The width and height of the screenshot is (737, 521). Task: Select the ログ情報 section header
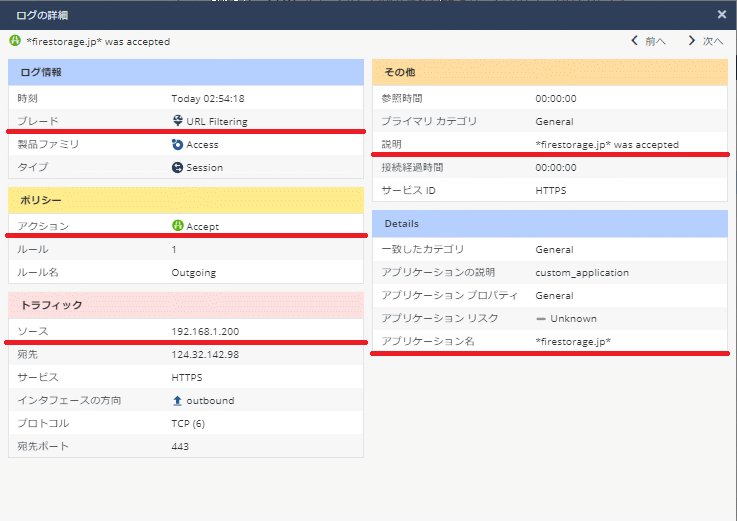(185, 73)
